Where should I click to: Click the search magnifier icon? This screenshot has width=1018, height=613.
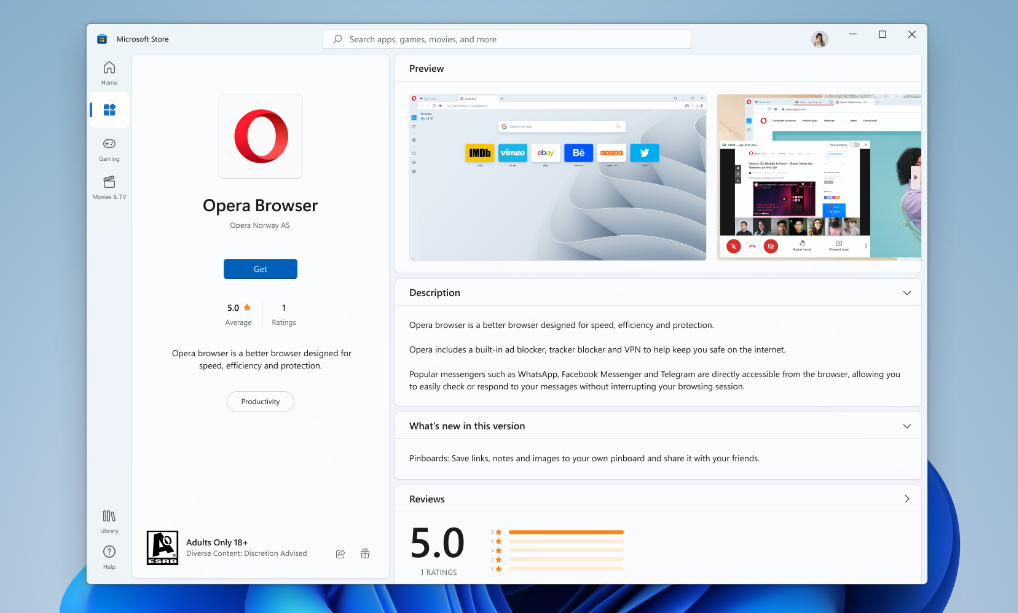[x=338, y=39]
